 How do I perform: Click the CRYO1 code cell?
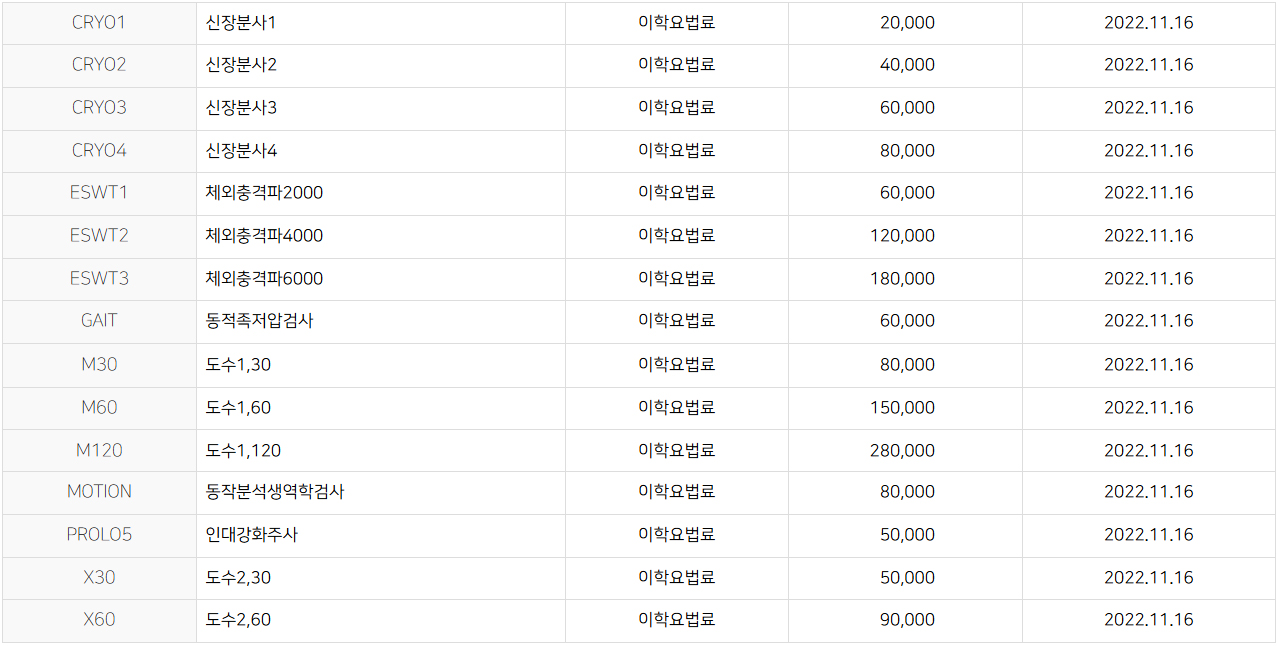pyautogui.click(x=99, y=22)
